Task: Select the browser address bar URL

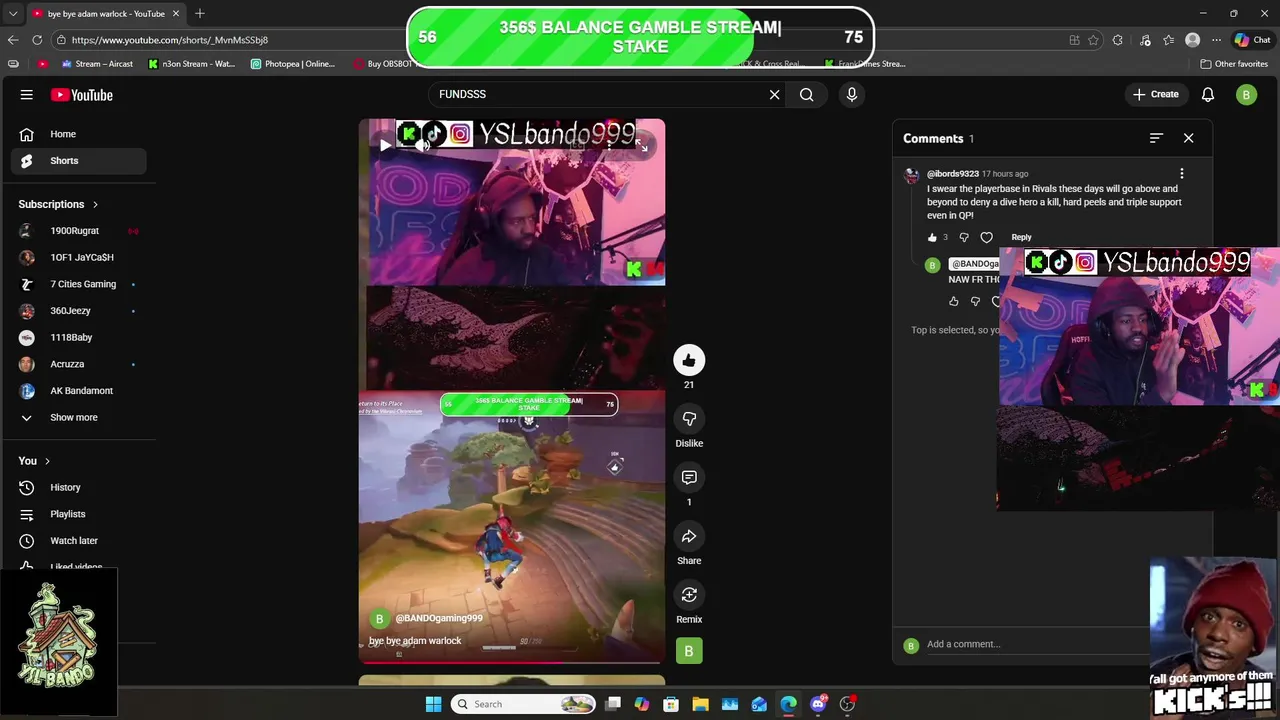Action: click(169, 40)
